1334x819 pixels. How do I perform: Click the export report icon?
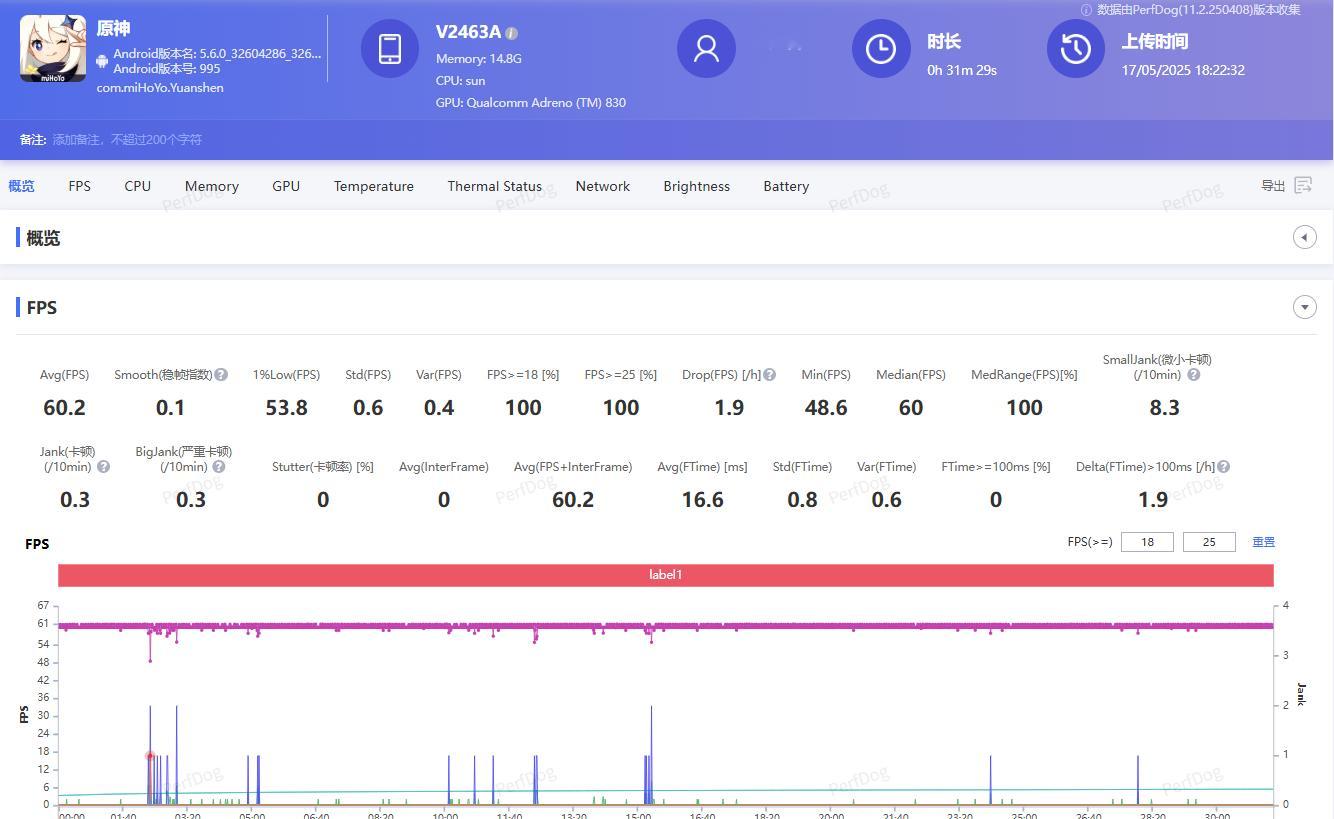[1303, 185]
